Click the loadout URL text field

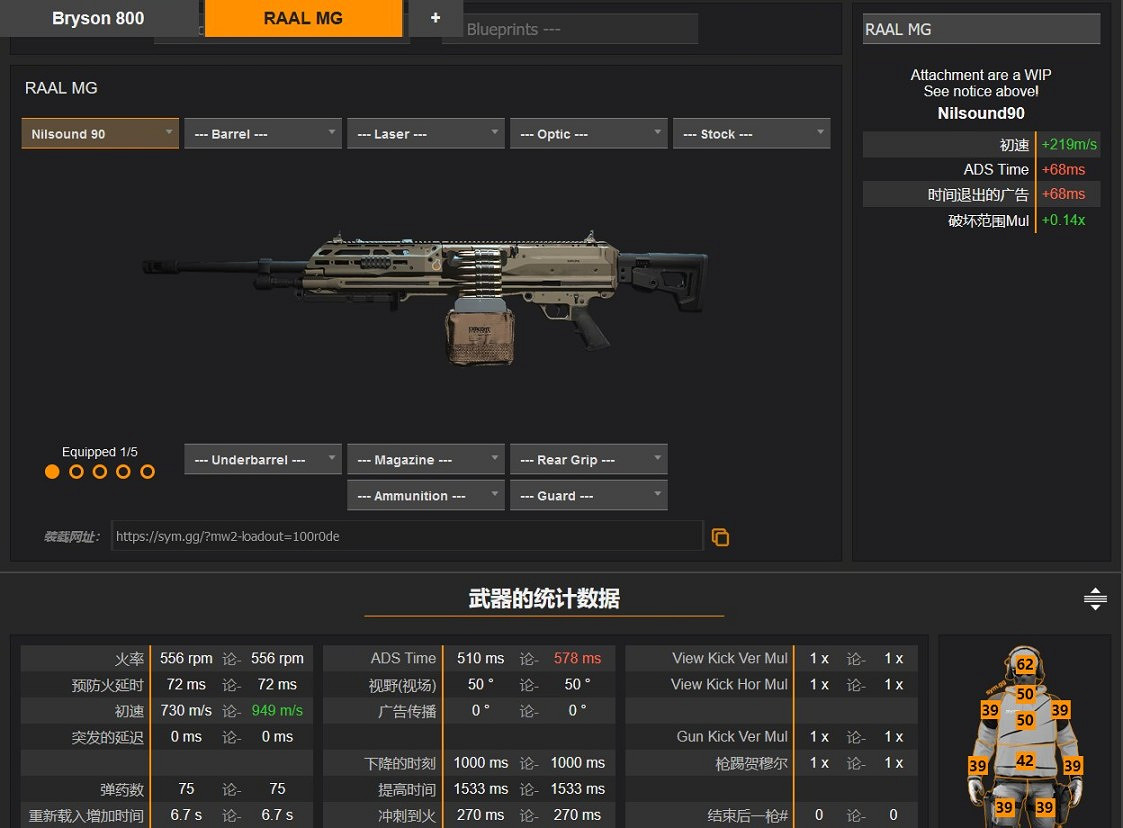click(x=406, y=536)
